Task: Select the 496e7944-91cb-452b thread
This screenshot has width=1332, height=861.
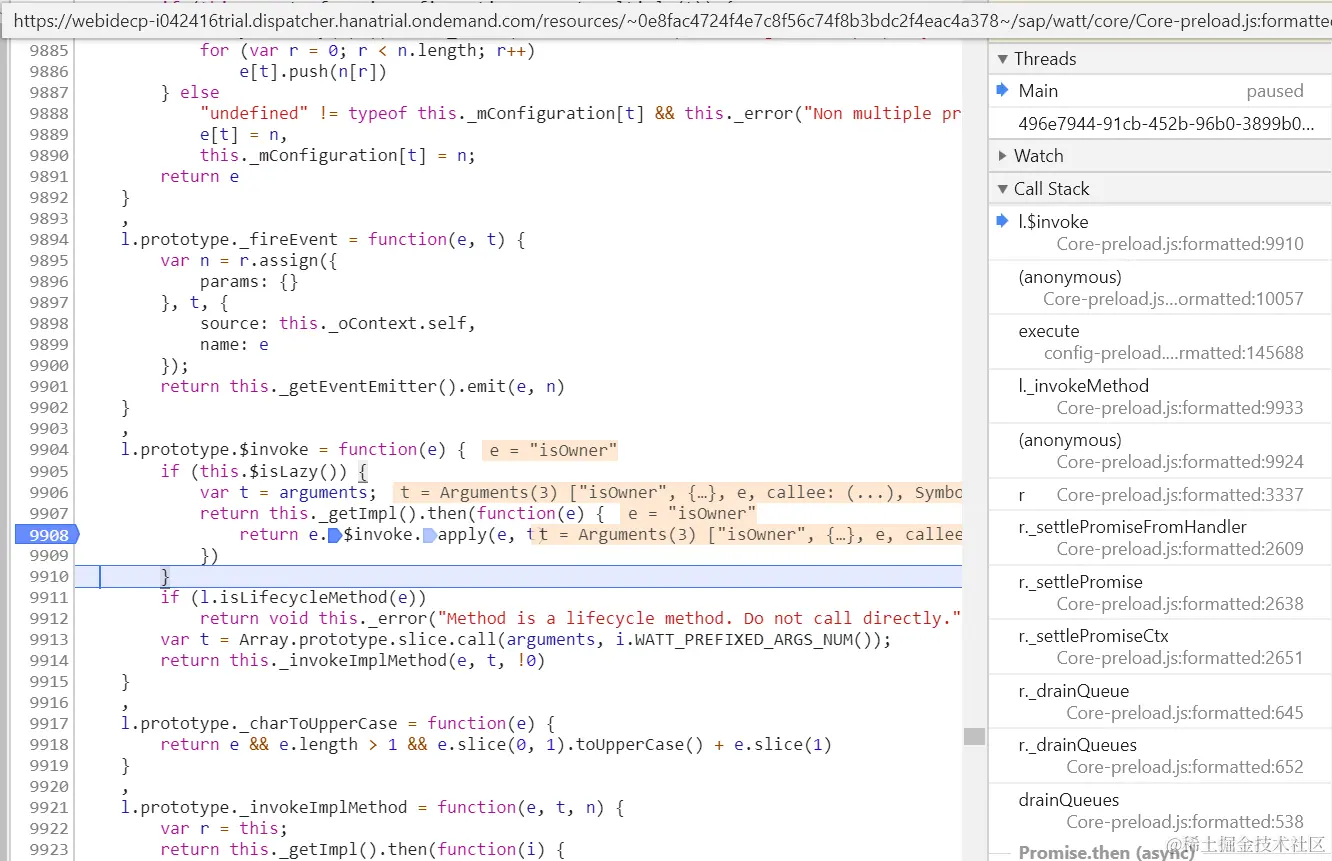Action: [x=1160, y=124]
